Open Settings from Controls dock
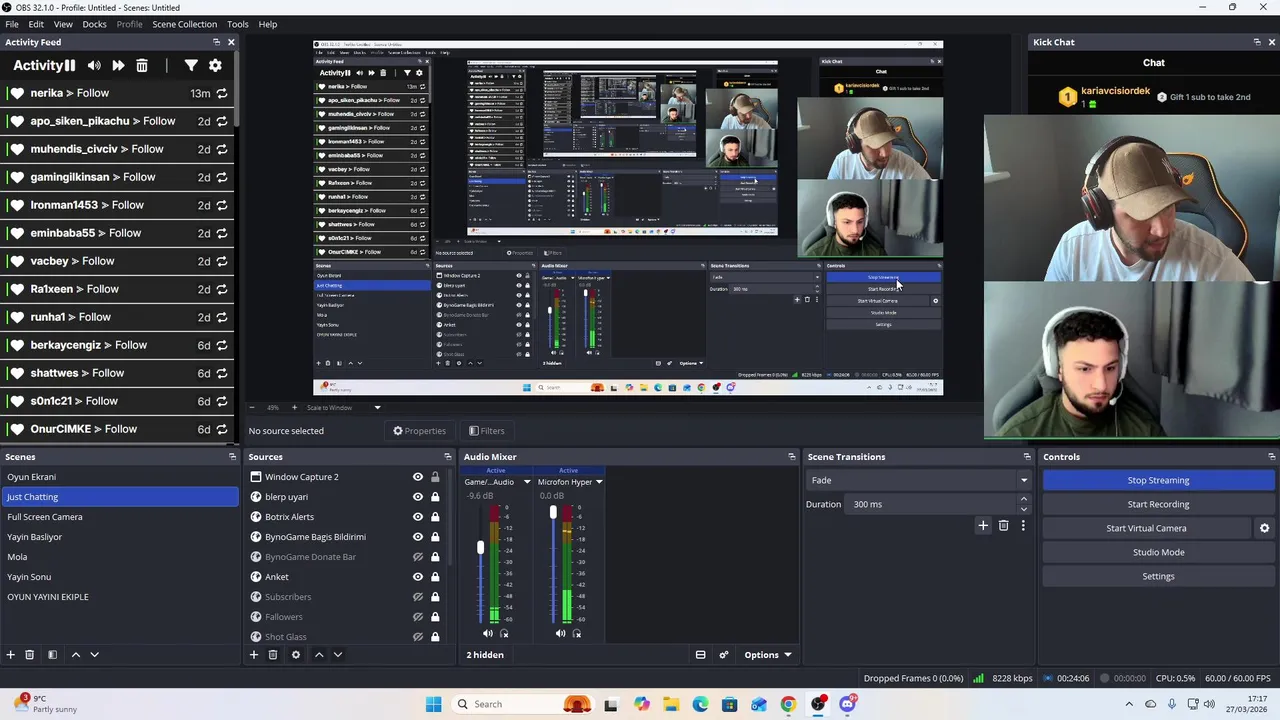This screenshot has height=720, width=1280. pyautogui.click(x=1158, y=576)
